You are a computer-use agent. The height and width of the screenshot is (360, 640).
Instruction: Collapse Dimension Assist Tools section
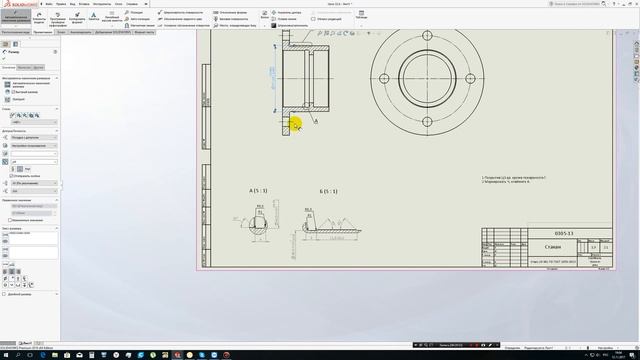pyautogui.click(x=56, y=78)
